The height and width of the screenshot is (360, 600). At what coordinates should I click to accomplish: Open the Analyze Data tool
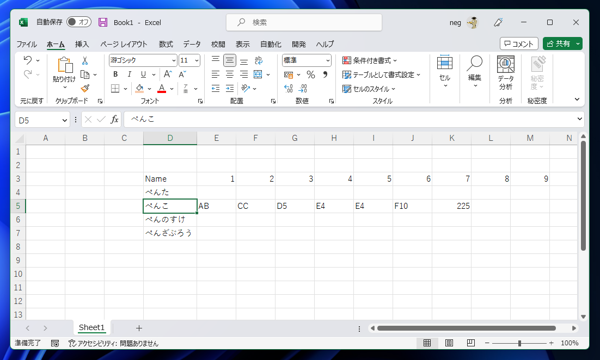click(505, 73)
